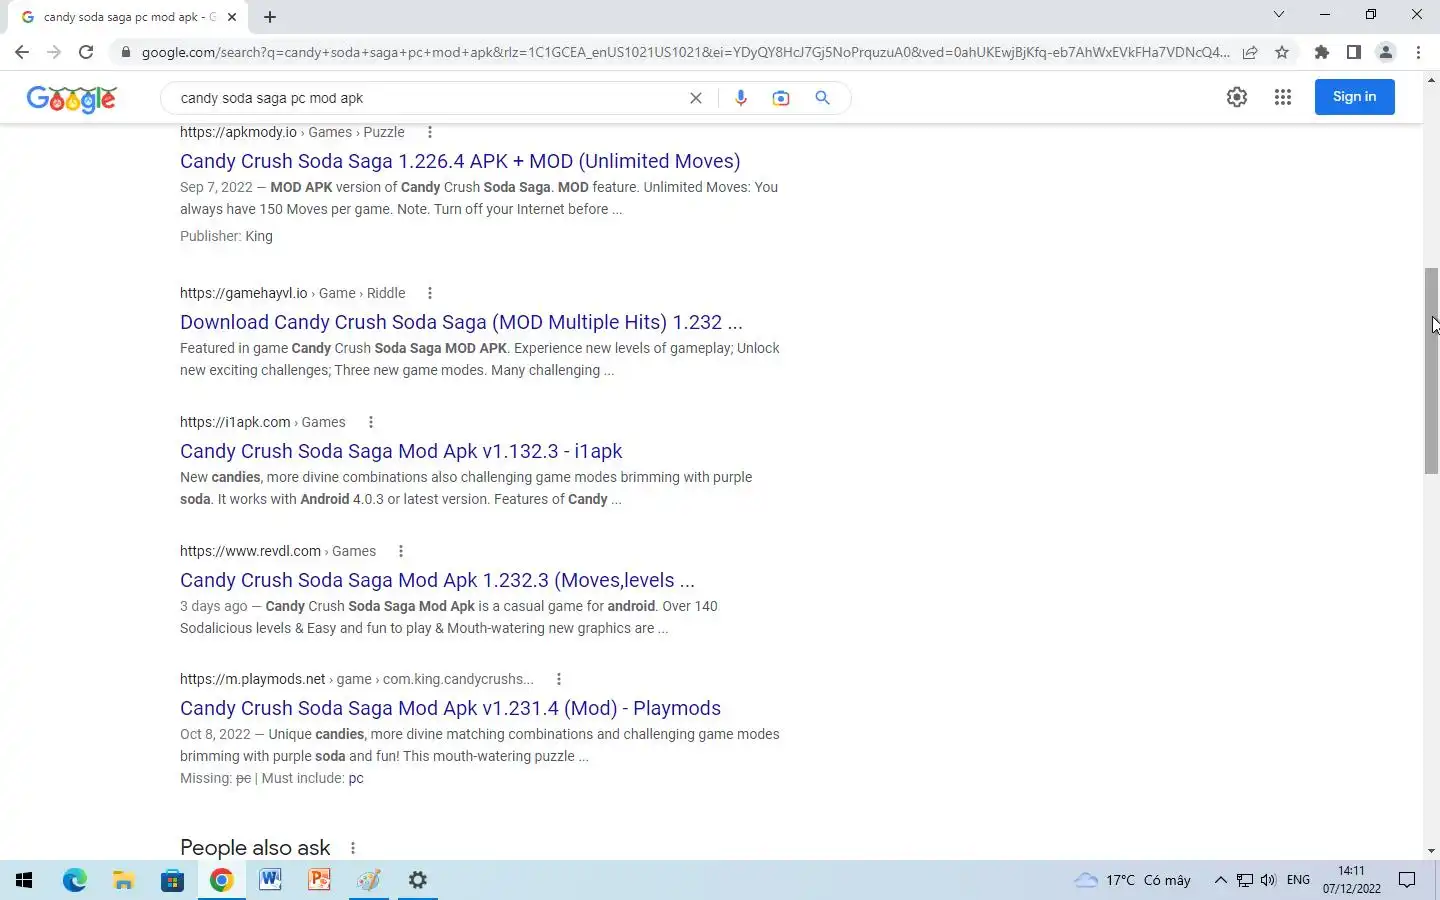1440x900 pixels.
Task: Submit search with the magnifier icon
Action: tap(822, 98)
